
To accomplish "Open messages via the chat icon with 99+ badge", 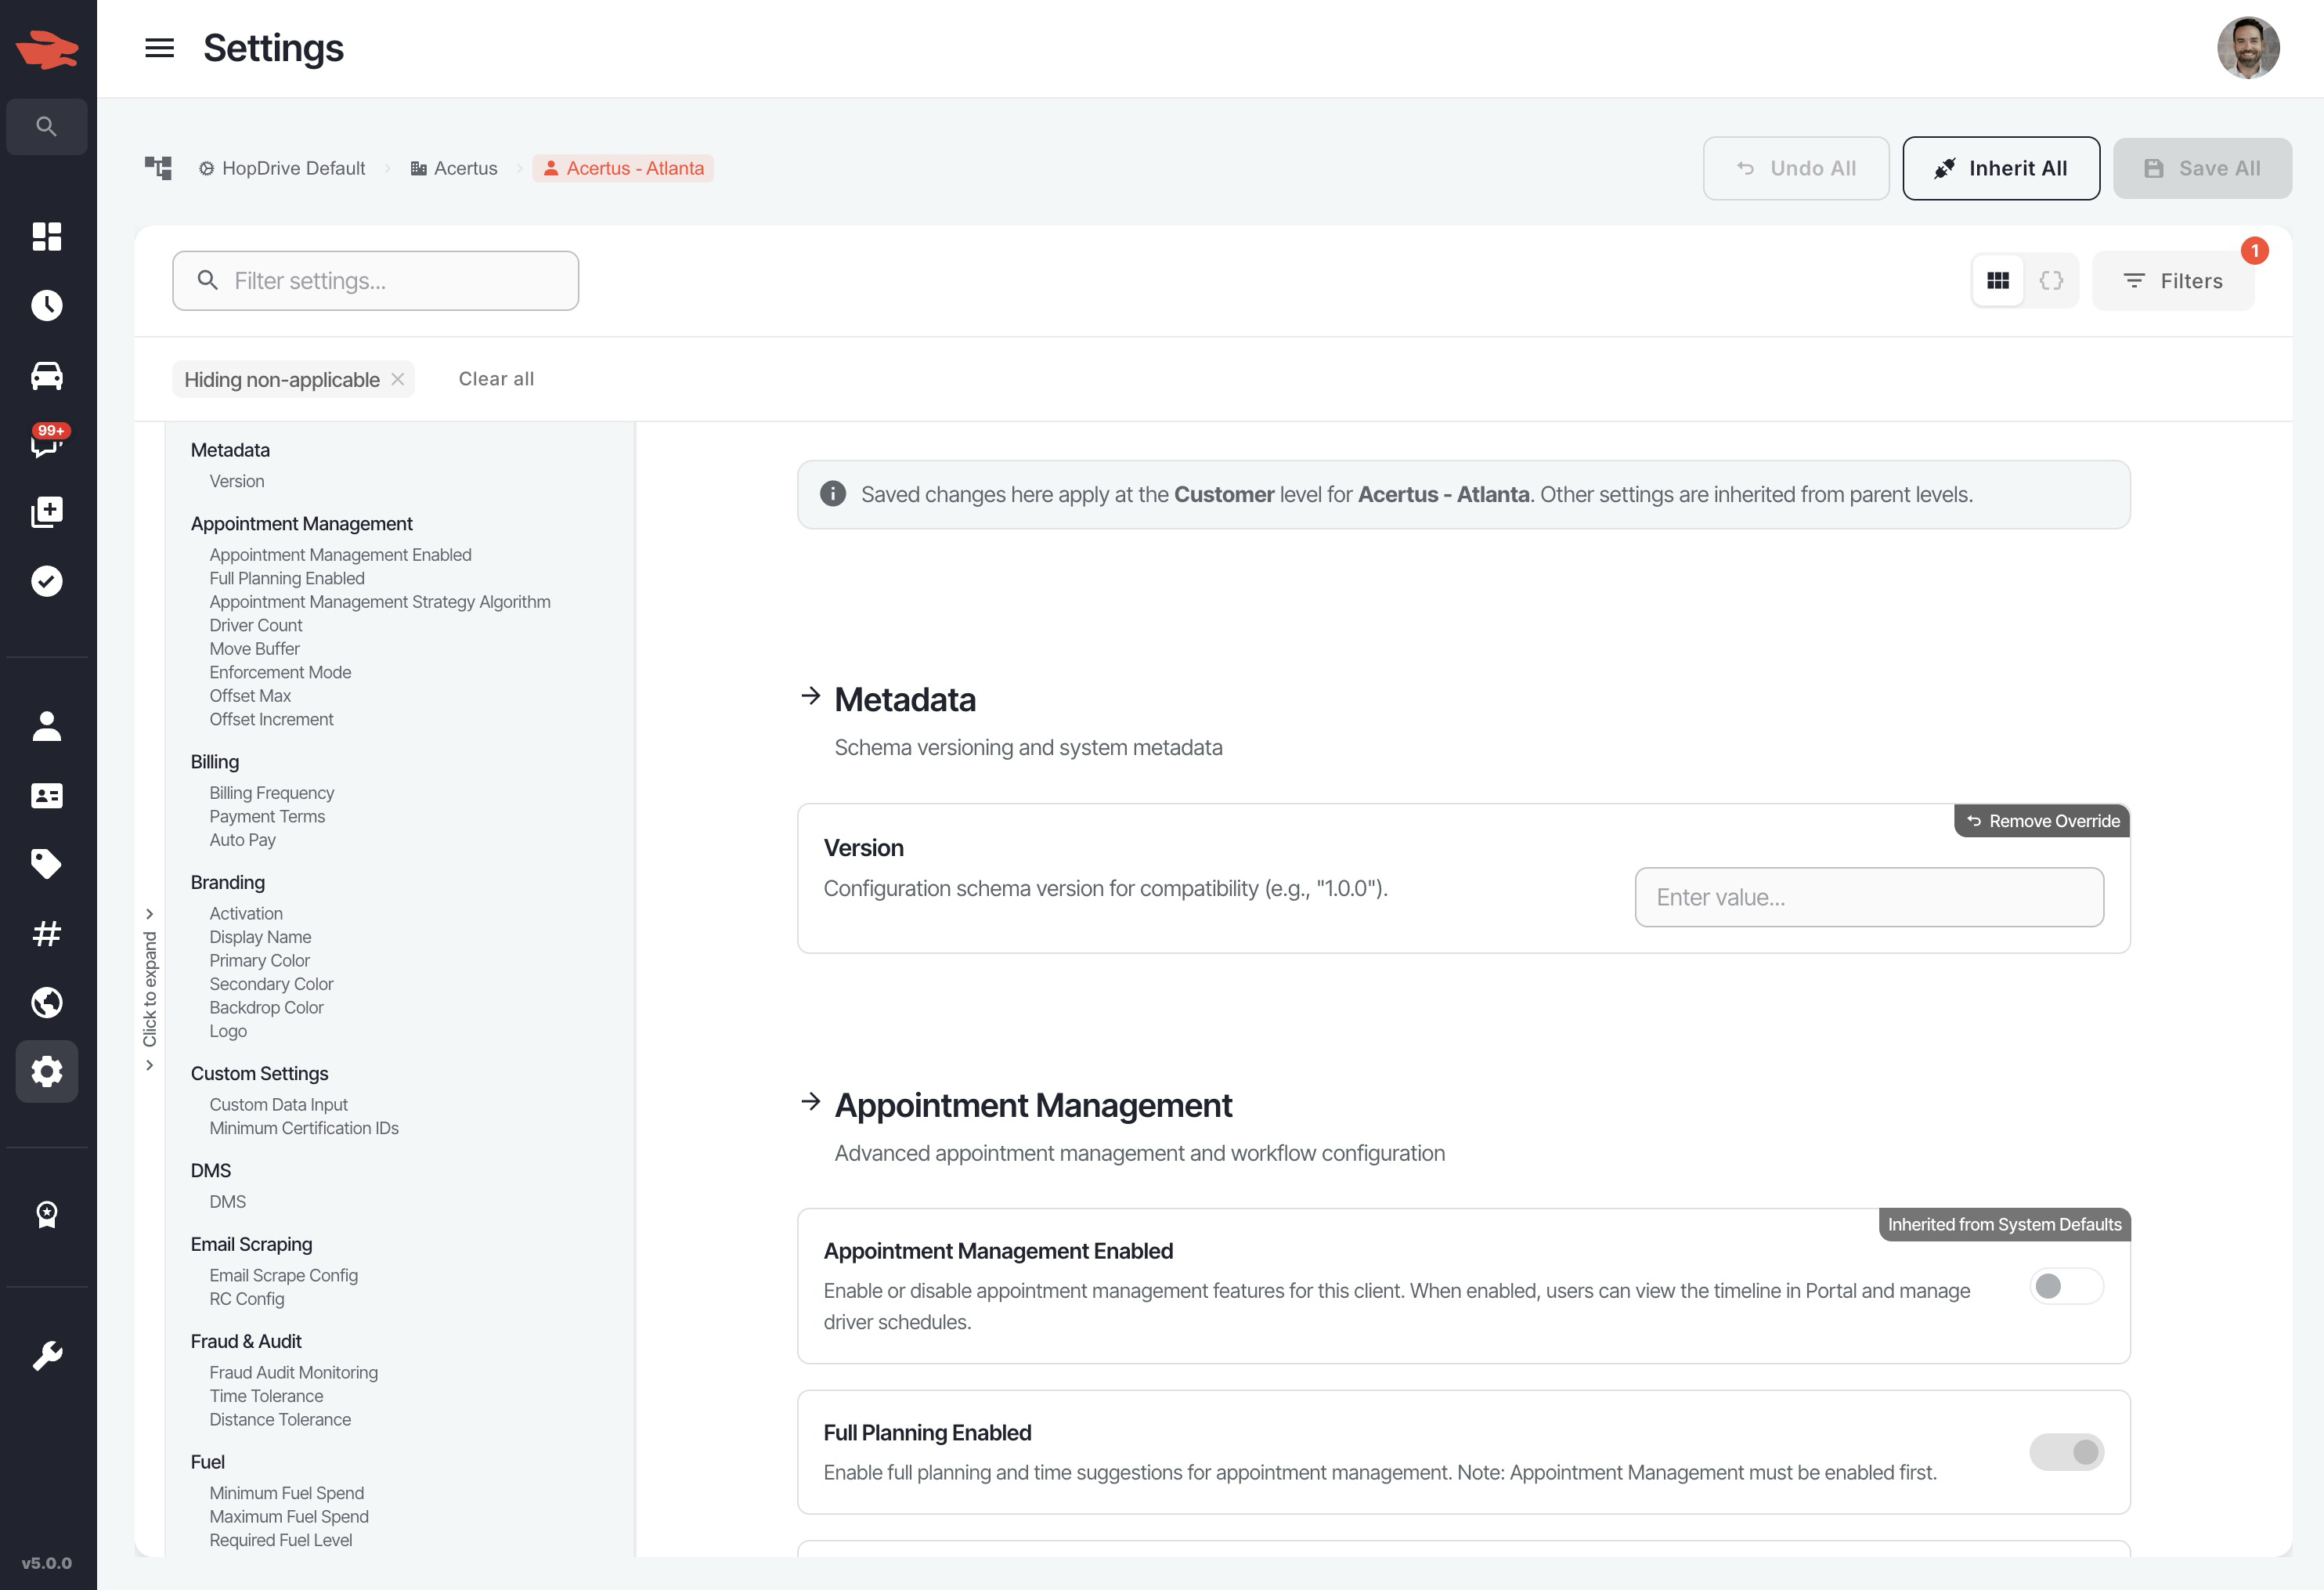I will pyautogui.click(x=46, y=445).
